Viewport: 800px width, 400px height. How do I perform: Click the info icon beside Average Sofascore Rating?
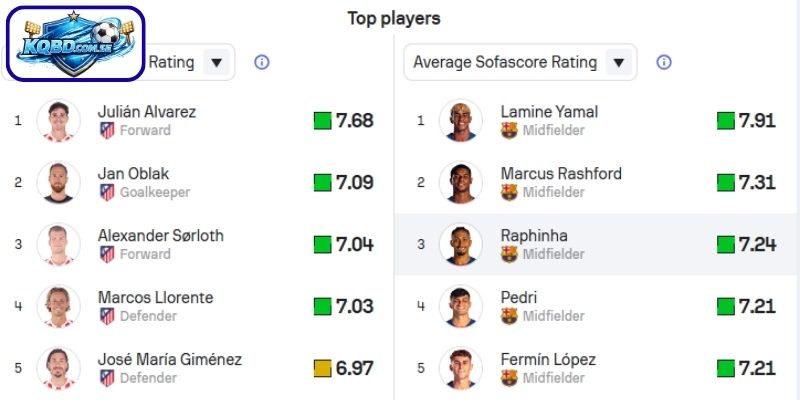[663, 62]
